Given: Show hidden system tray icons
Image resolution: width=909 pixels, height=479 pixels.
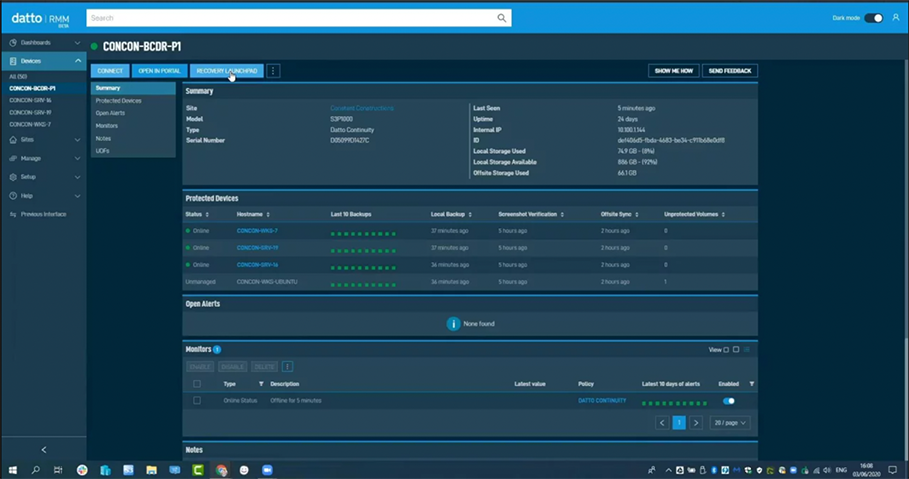Looking at the screenshot, I should pyautogui.click(x=668, y=470).
